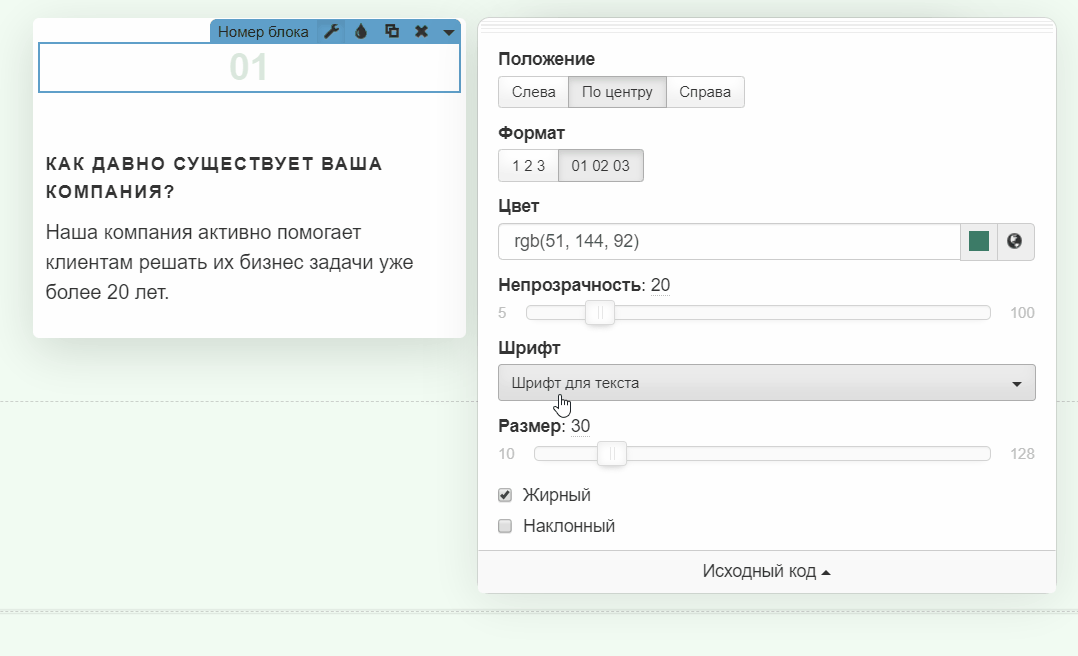Select the '01 02 03' number format

(x=600, y=166)
